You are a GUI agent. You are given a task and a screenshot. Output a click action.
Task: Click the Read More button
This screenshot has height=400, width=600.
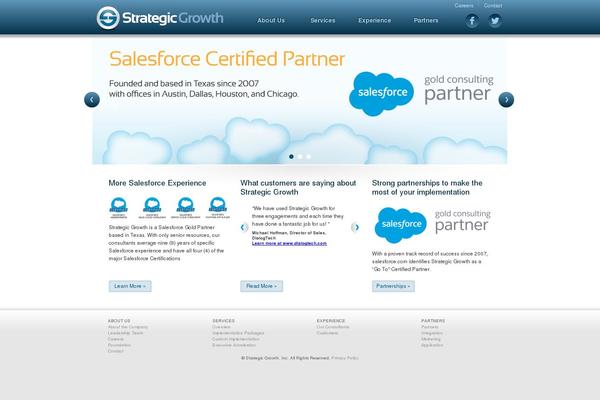tap(262, 286)
